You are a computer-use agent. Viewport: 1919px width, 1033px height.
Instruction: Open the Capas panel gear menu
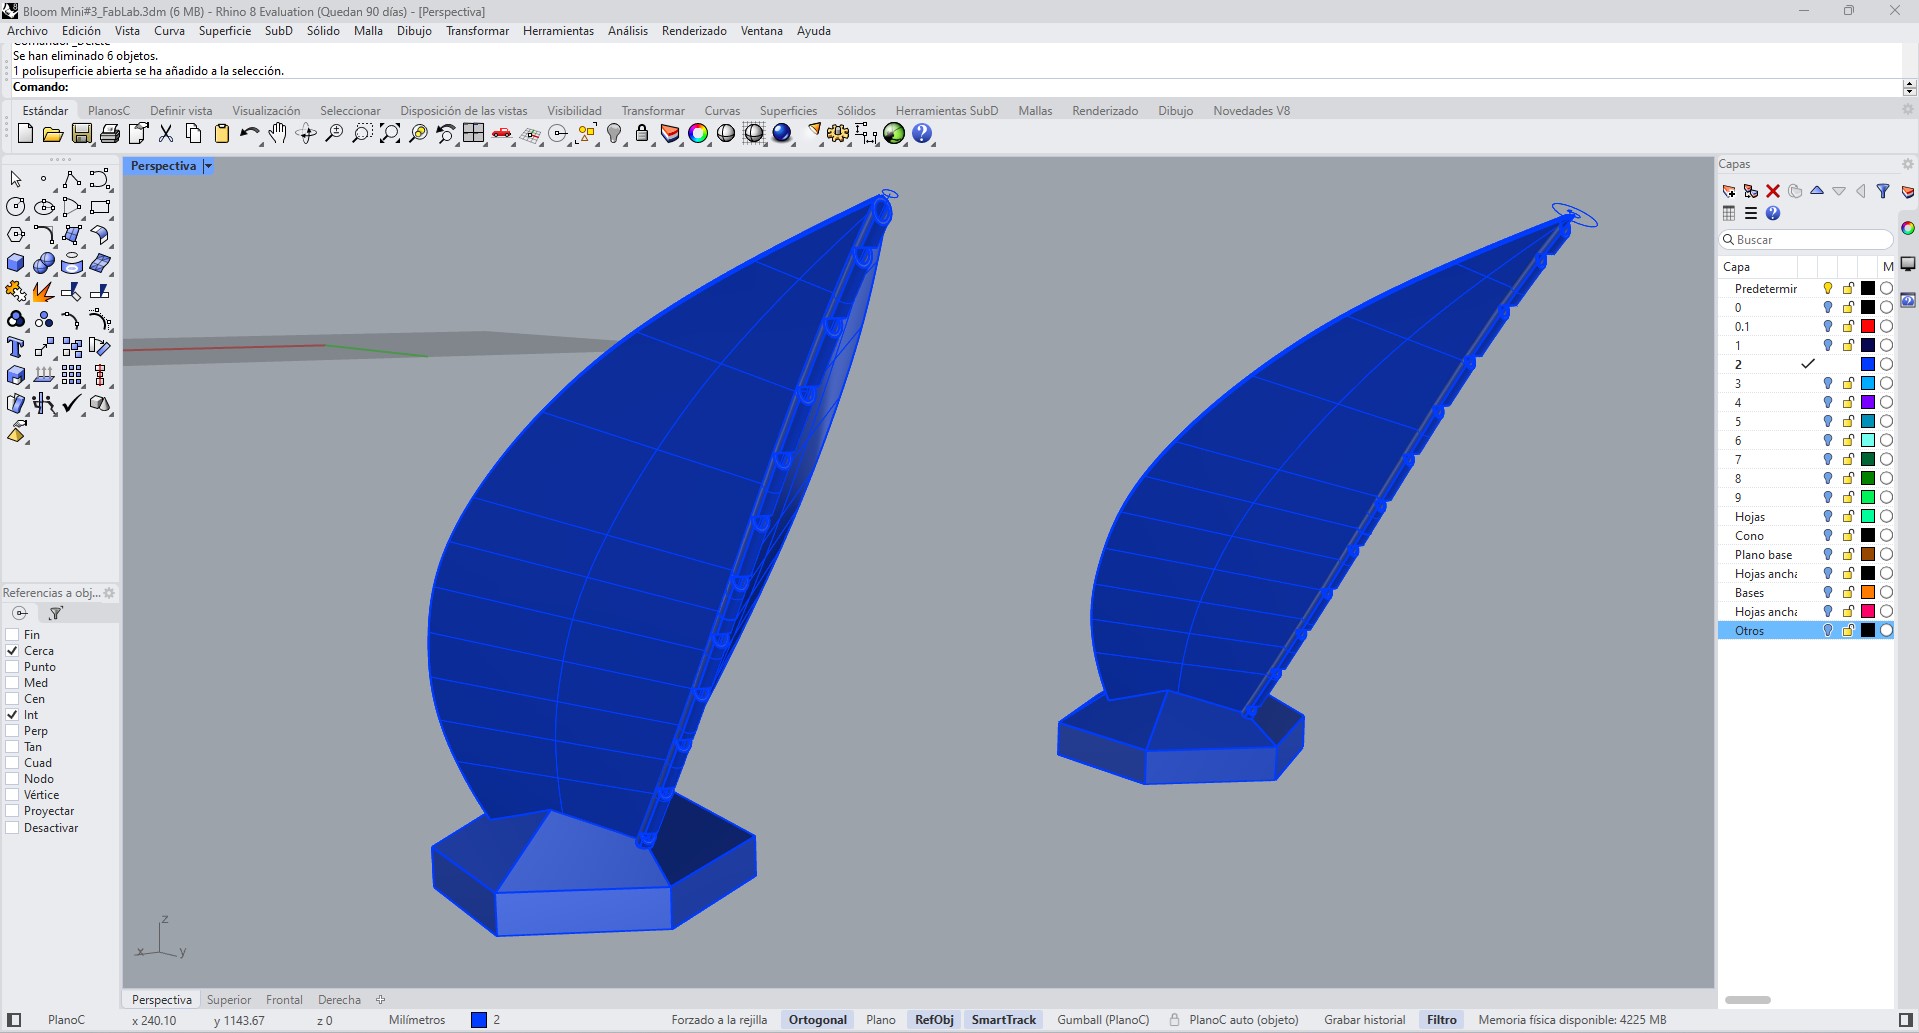tap(1907, 164)
